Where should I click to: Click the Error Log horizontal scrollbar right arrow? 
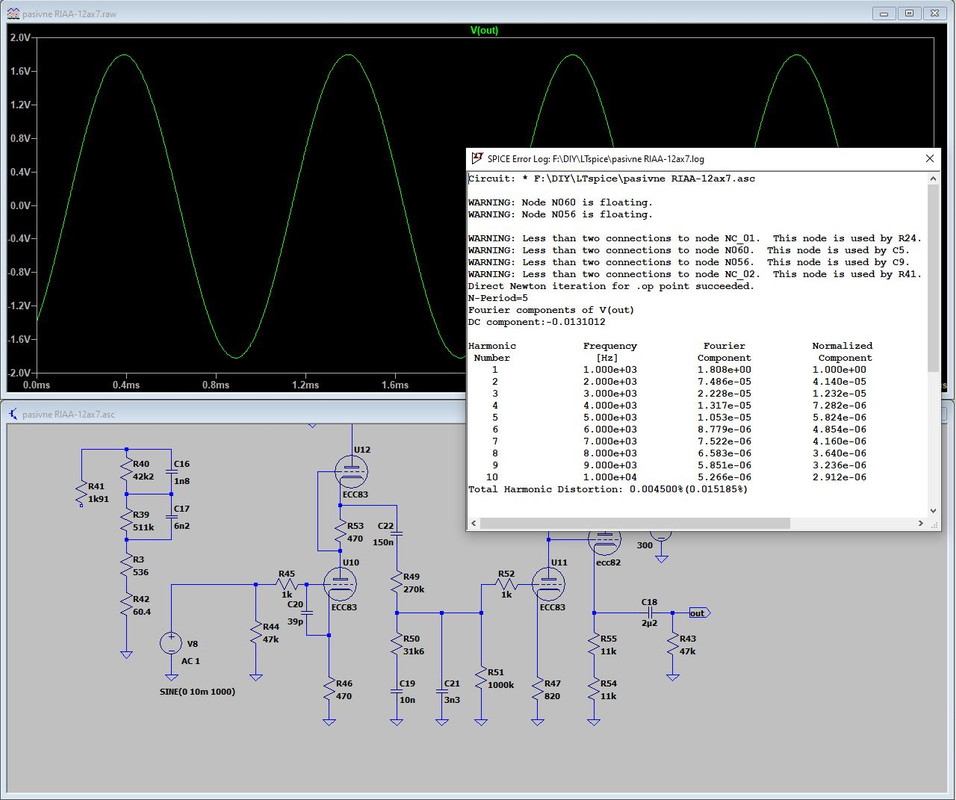coord(921,523)
